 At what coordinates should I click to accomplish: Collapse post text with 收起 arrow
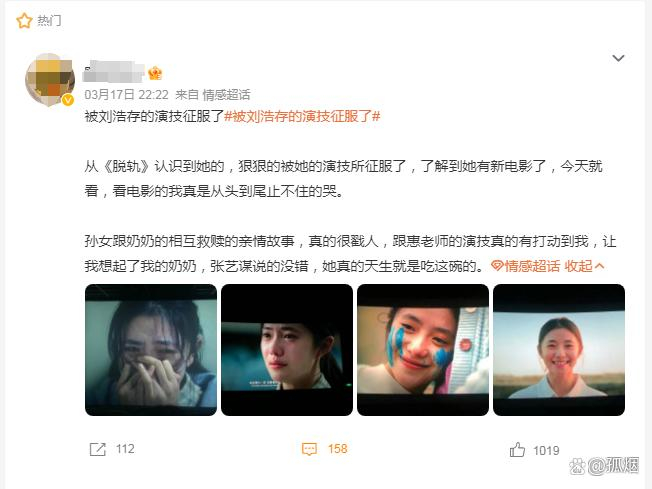(x=584, y=266)
